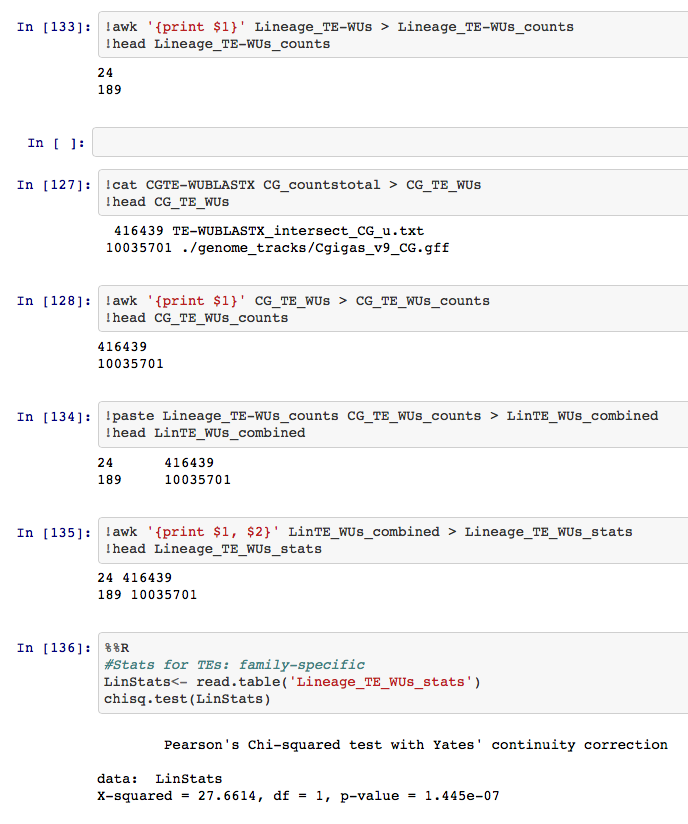The height and width of the screenshot is (824, 688).
Task: Click the R code cell In [136]
Action: [x=393, y=673]
